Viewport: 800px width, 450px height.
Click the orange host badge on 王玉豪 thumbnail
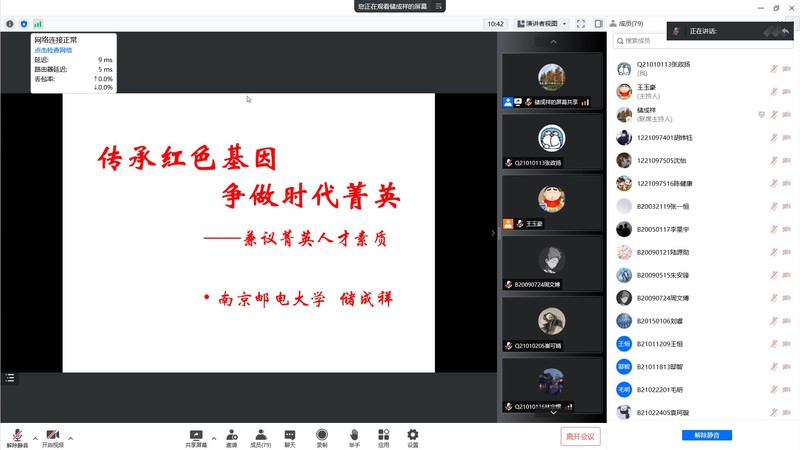(x=508, y=223)
